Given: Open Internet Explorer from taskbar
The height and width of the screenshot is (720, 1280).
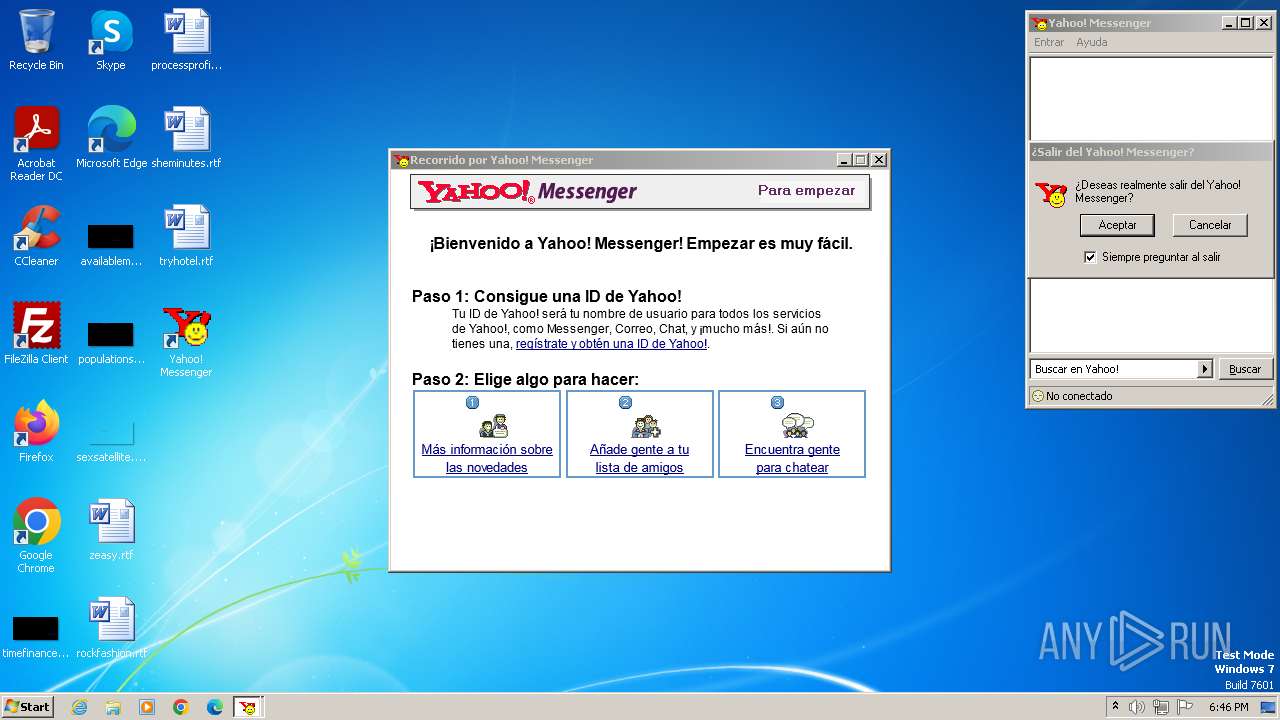Looking at the screenshot, I should pyautogui.click(x=79, y=707).
